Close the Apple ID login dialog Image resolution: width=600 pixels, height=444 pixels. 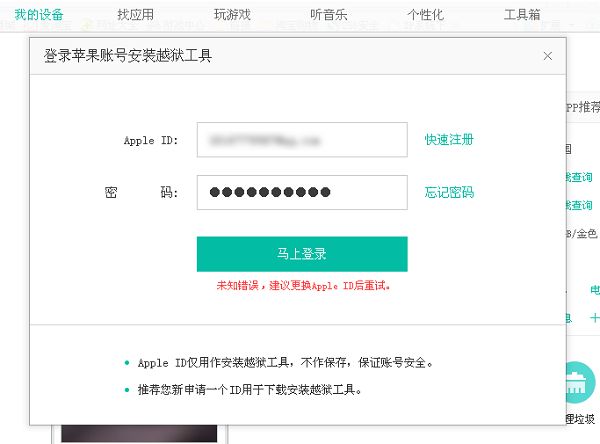point(548,56)
